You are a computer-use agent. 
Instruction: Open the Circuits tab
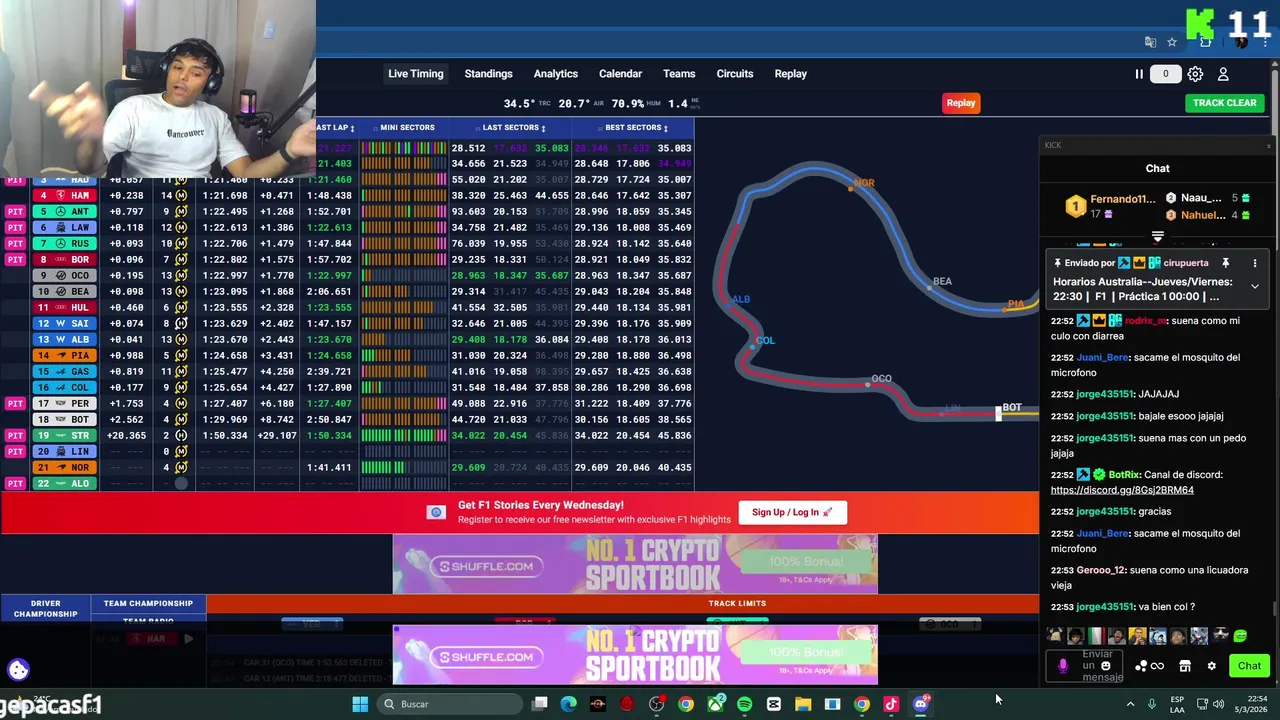pos(734,74)
